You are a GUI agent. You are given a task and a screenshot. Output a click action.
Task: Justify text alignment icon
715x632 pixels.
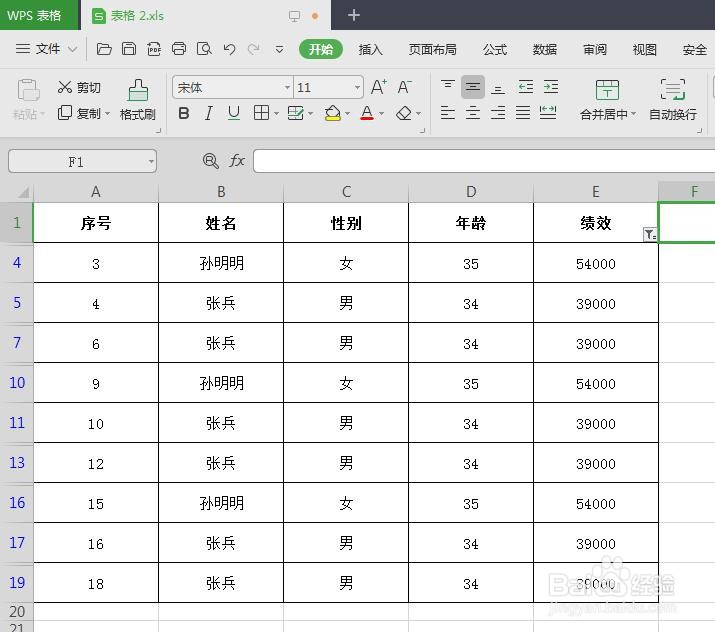523,112
